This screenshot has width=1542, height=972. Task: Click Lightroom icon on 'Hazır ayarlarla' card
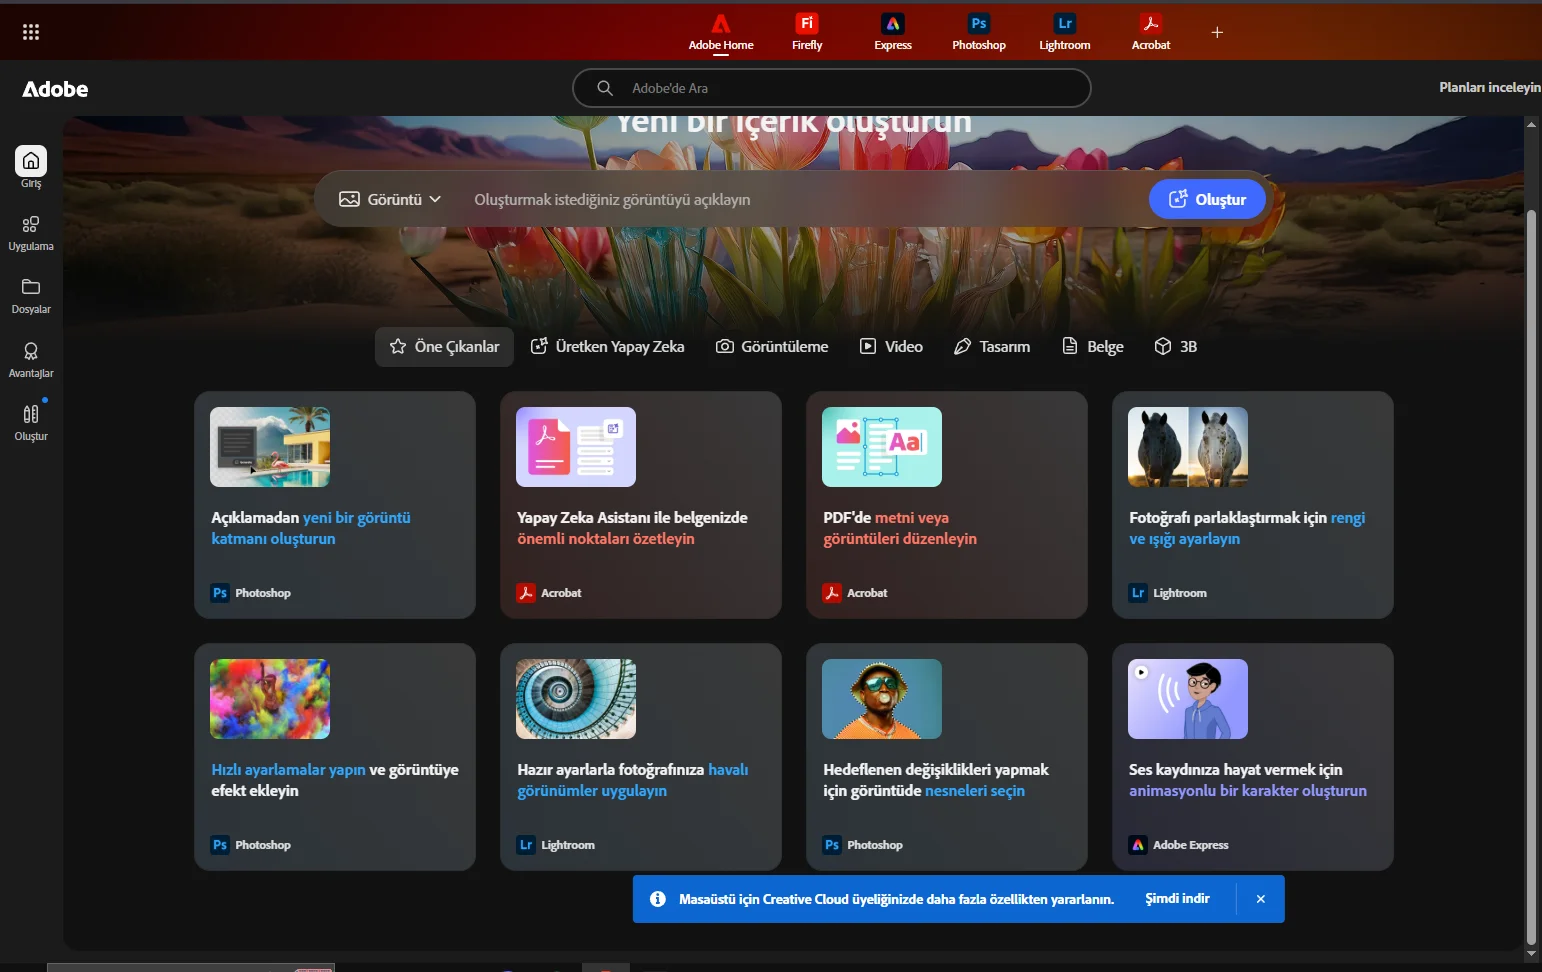526,845
